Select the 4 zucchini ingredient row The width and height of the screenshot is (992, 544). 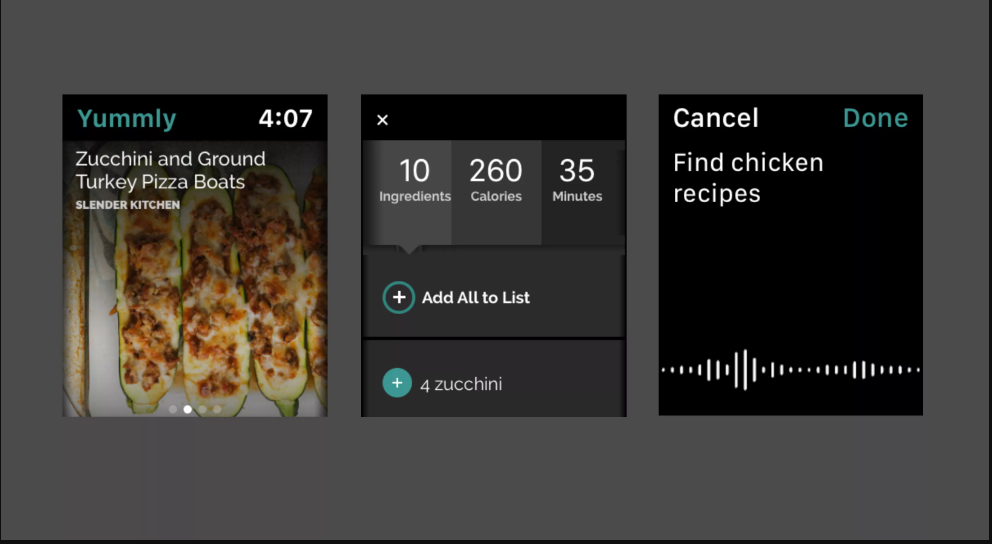coord(493,380)
